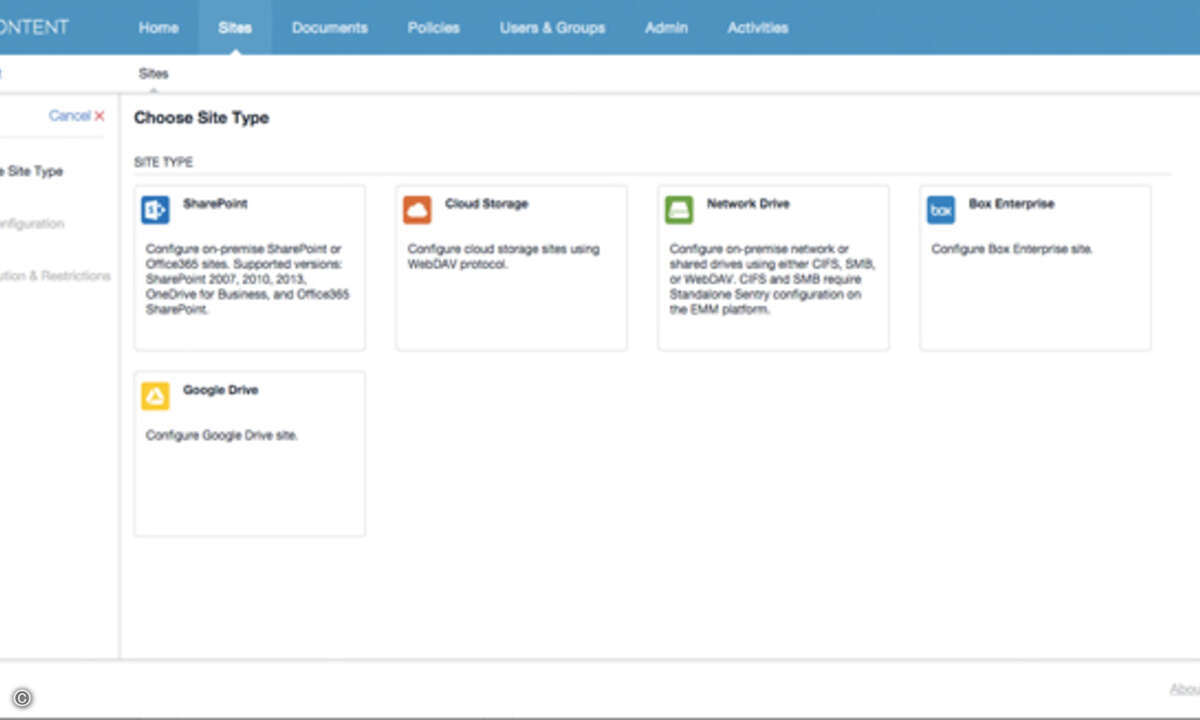Image resolution: width=1200 pixels, height=720 pixels.
Task: Switch to the Activities tab
Action: (758, 28)
